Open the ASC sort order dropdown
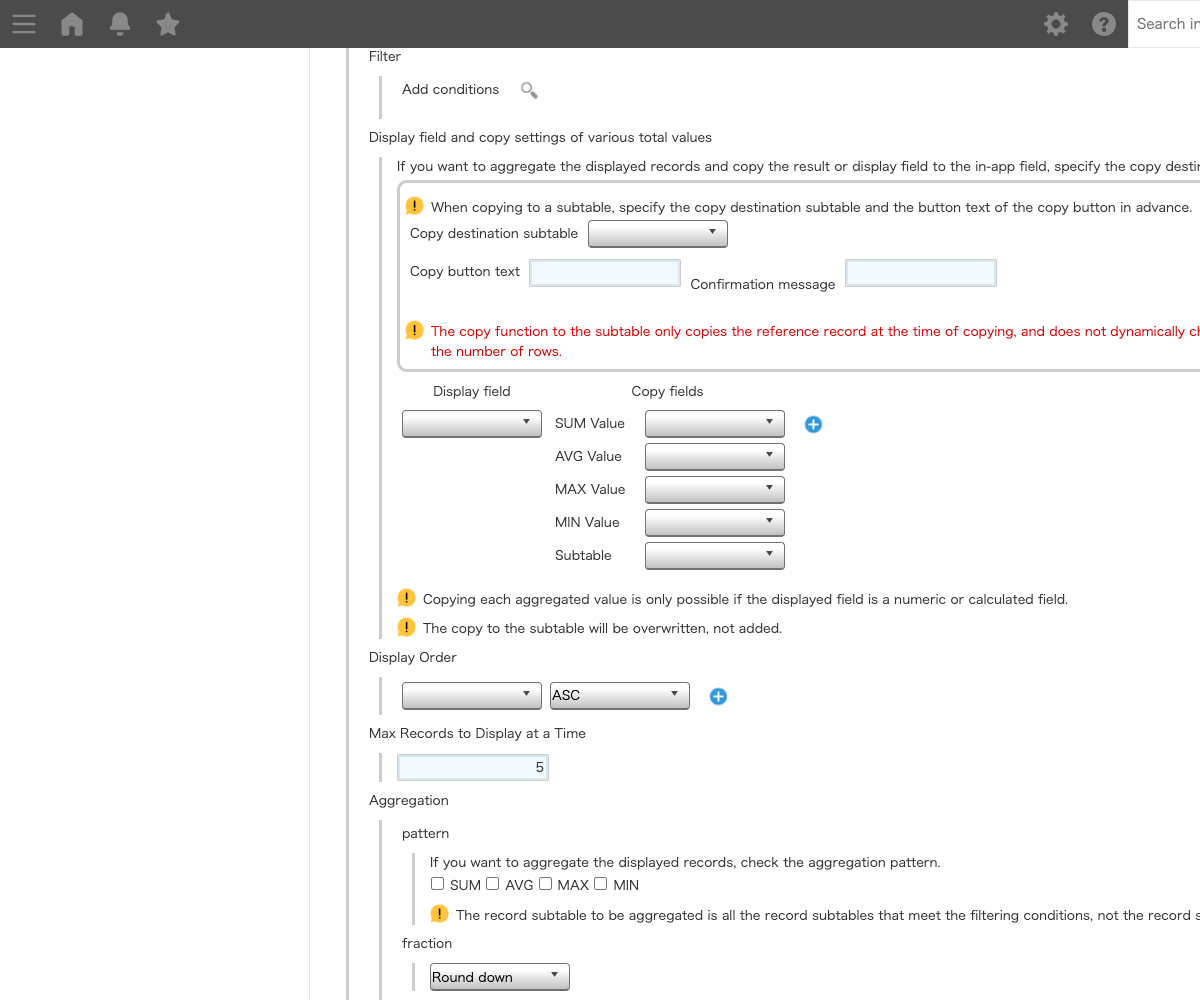Image resolution: width=1200 pixels, height=1000 pixels. pos(619,695)
